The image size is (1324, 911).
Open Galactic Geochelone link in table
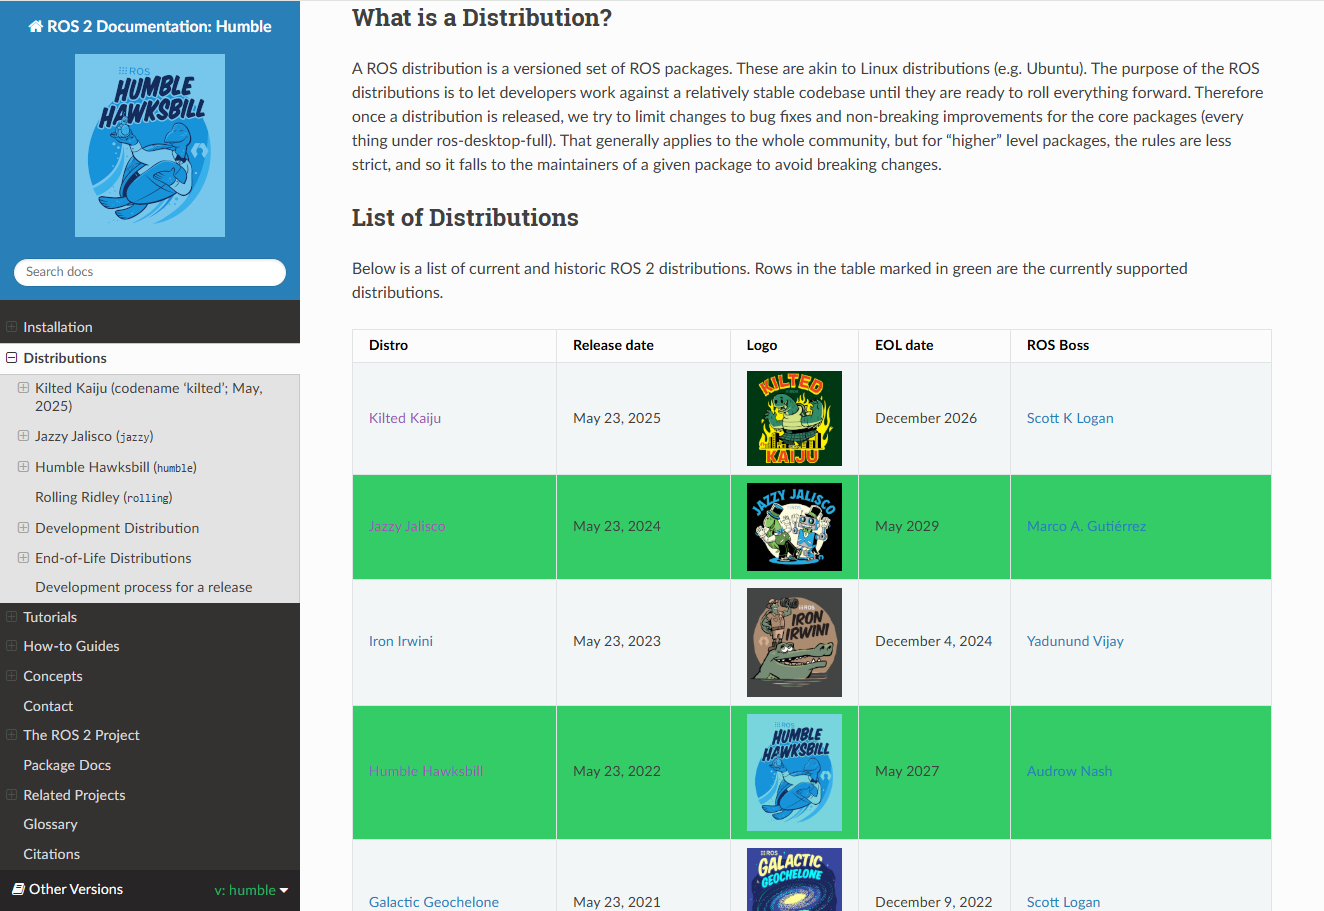click(x=434, y=902)
